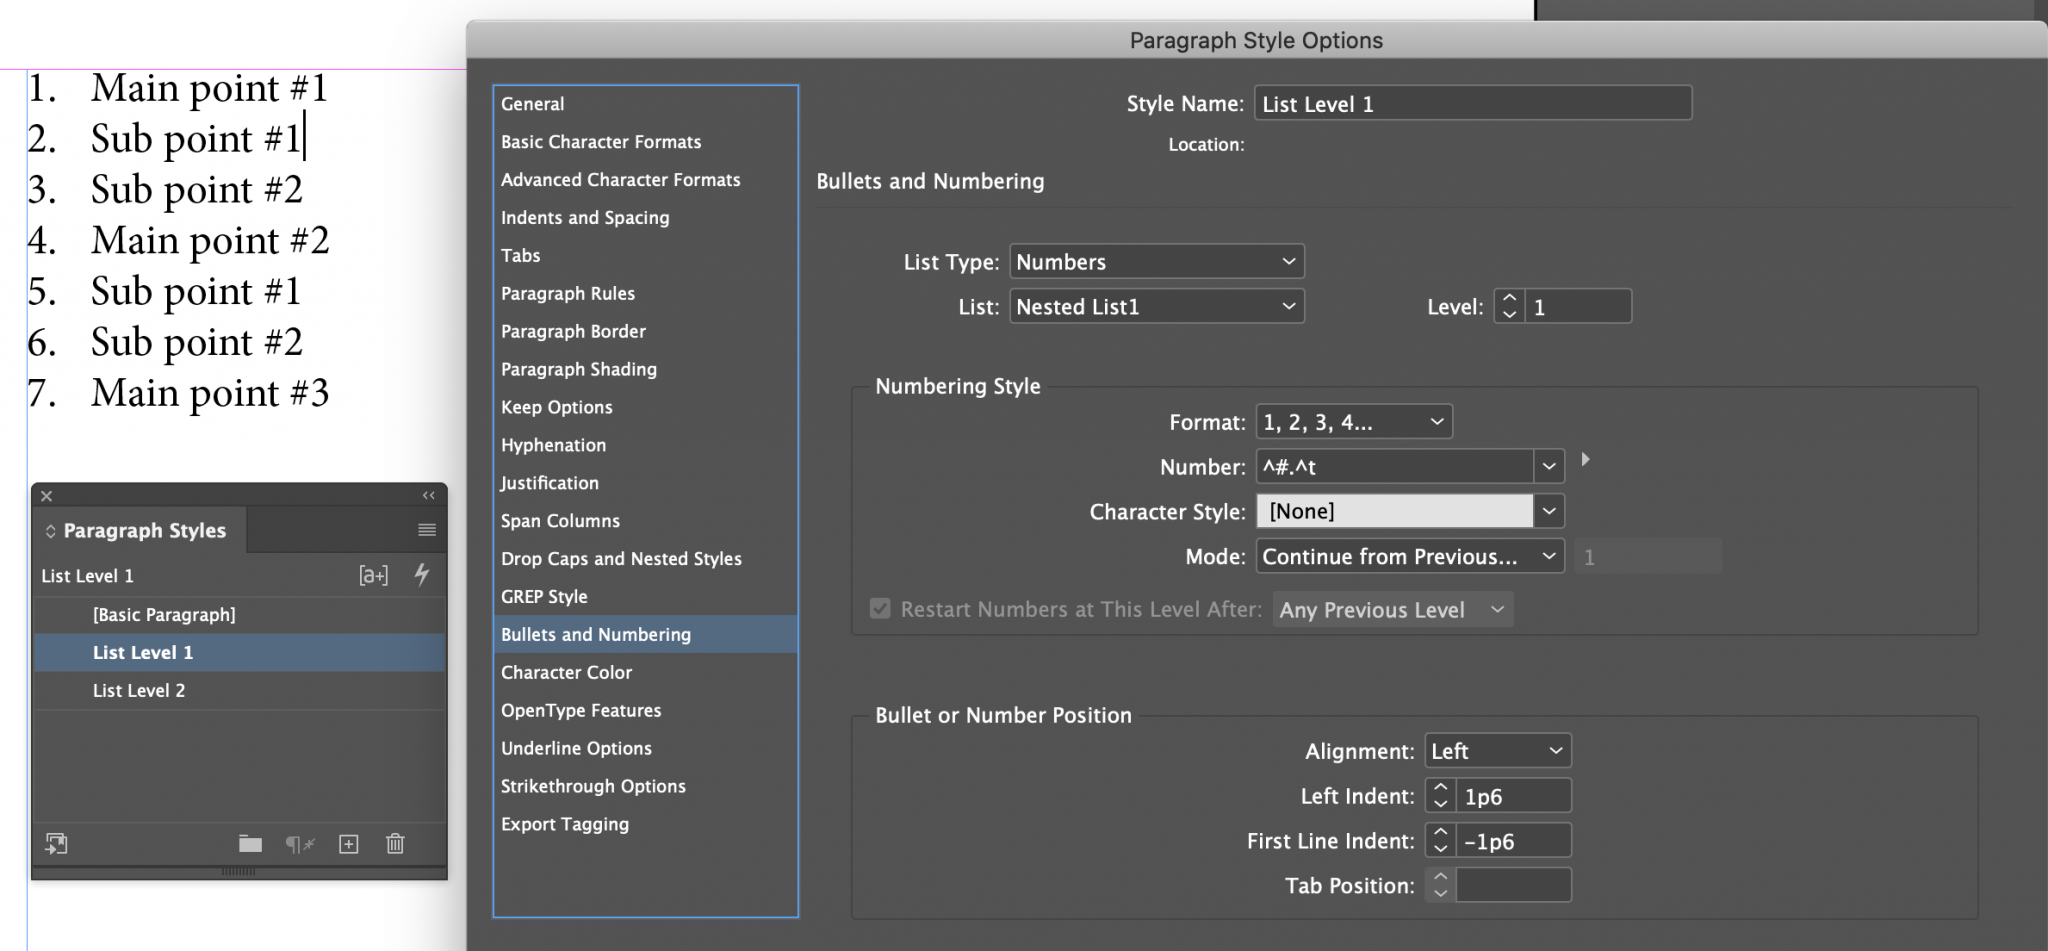Open the Mode dropdown showing Continue from Previous
The image size is (2048, 951).
(x=1409, y=556)
